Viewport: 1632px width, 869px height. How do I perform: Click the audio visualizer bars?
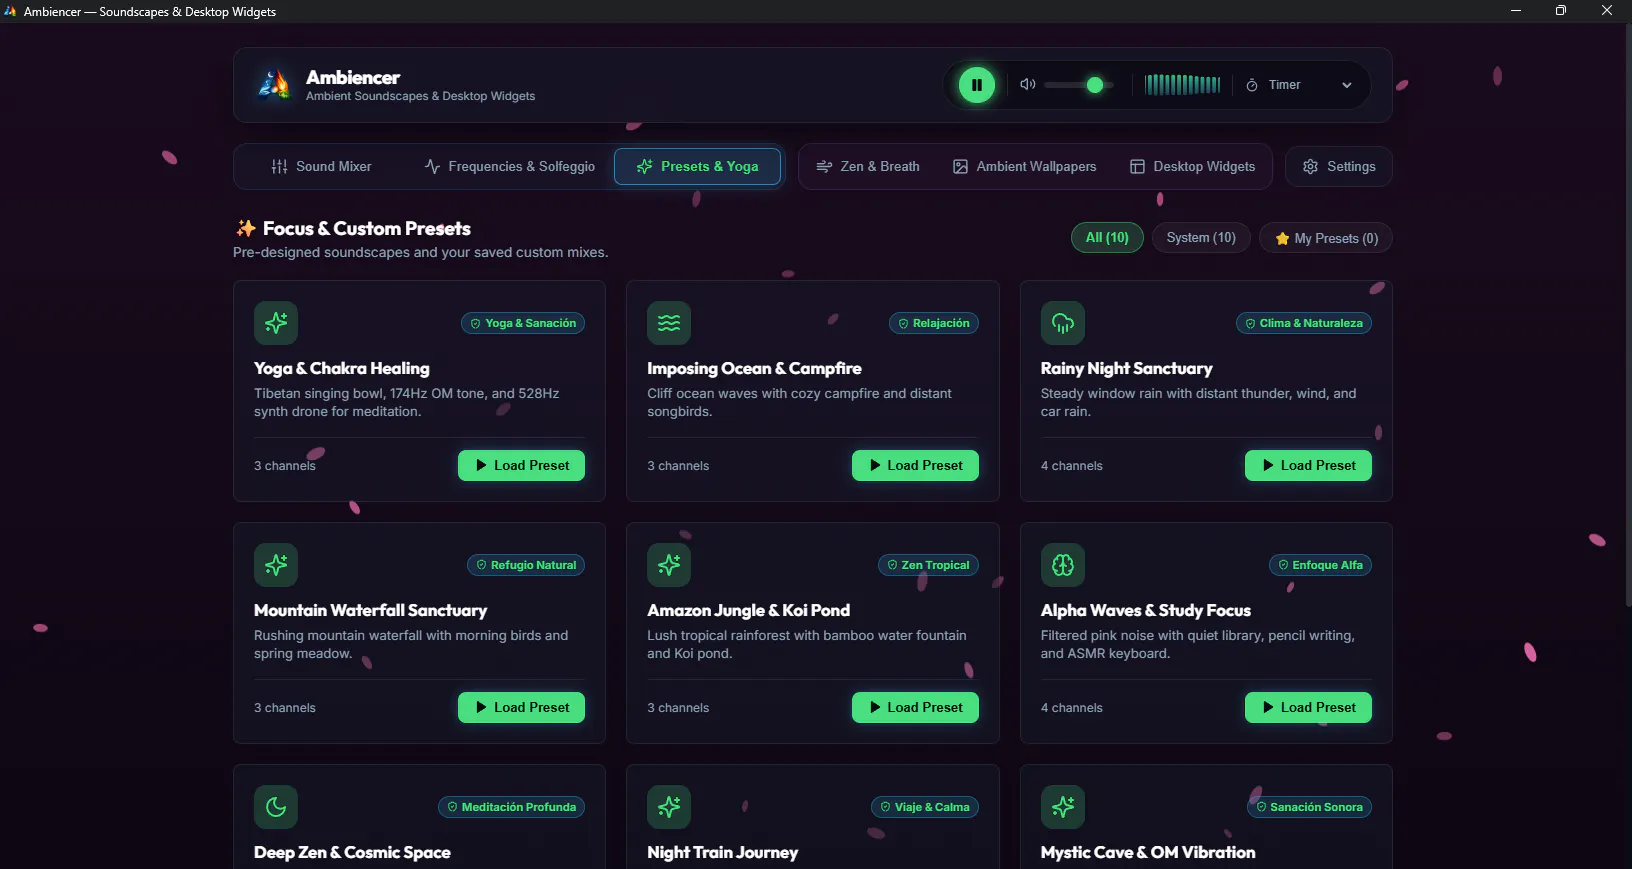(1182, 85)
